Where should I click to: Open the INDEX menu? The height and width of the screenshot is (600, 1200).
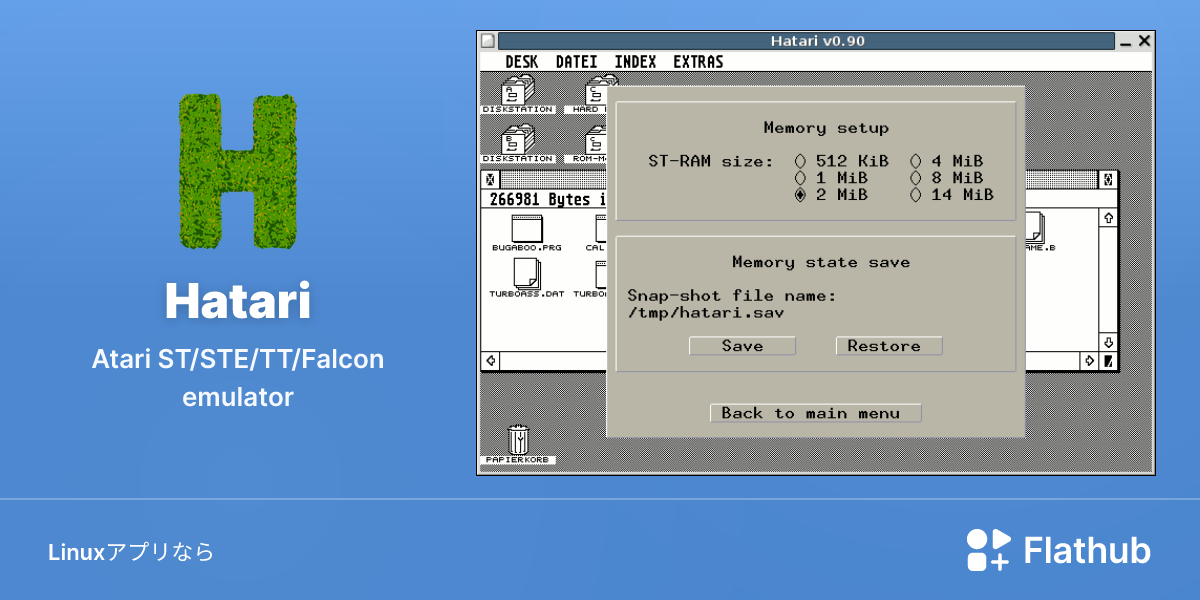pos(635,62)
